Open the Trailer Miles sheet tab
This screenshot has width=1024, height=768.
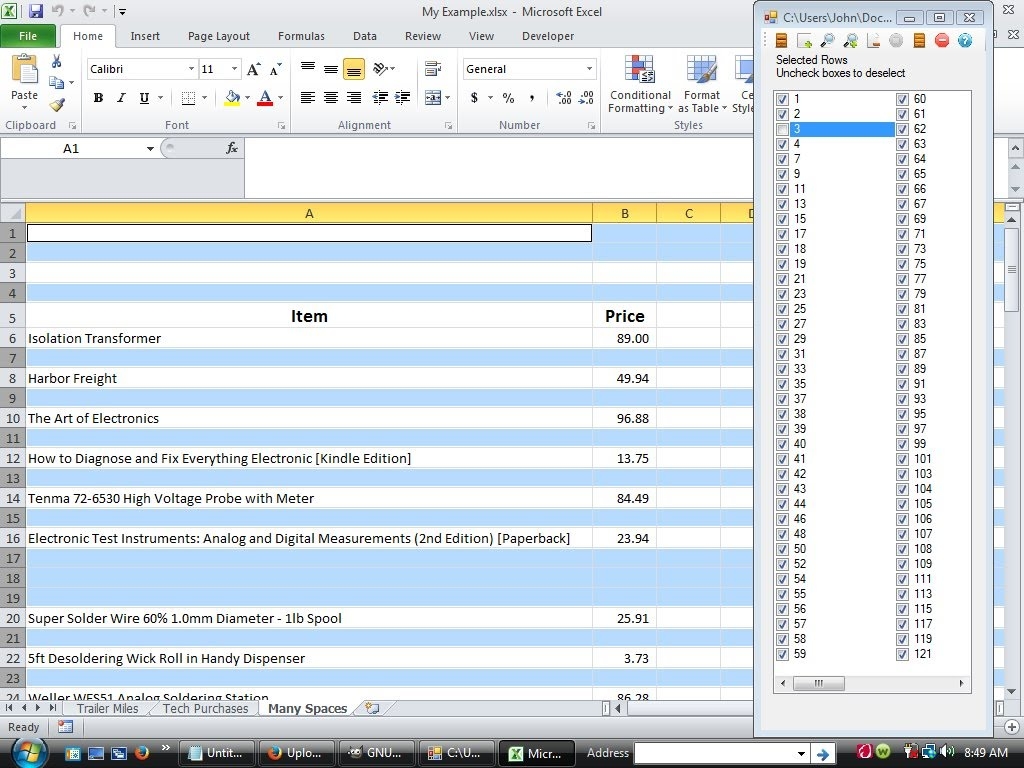(108, 709)
